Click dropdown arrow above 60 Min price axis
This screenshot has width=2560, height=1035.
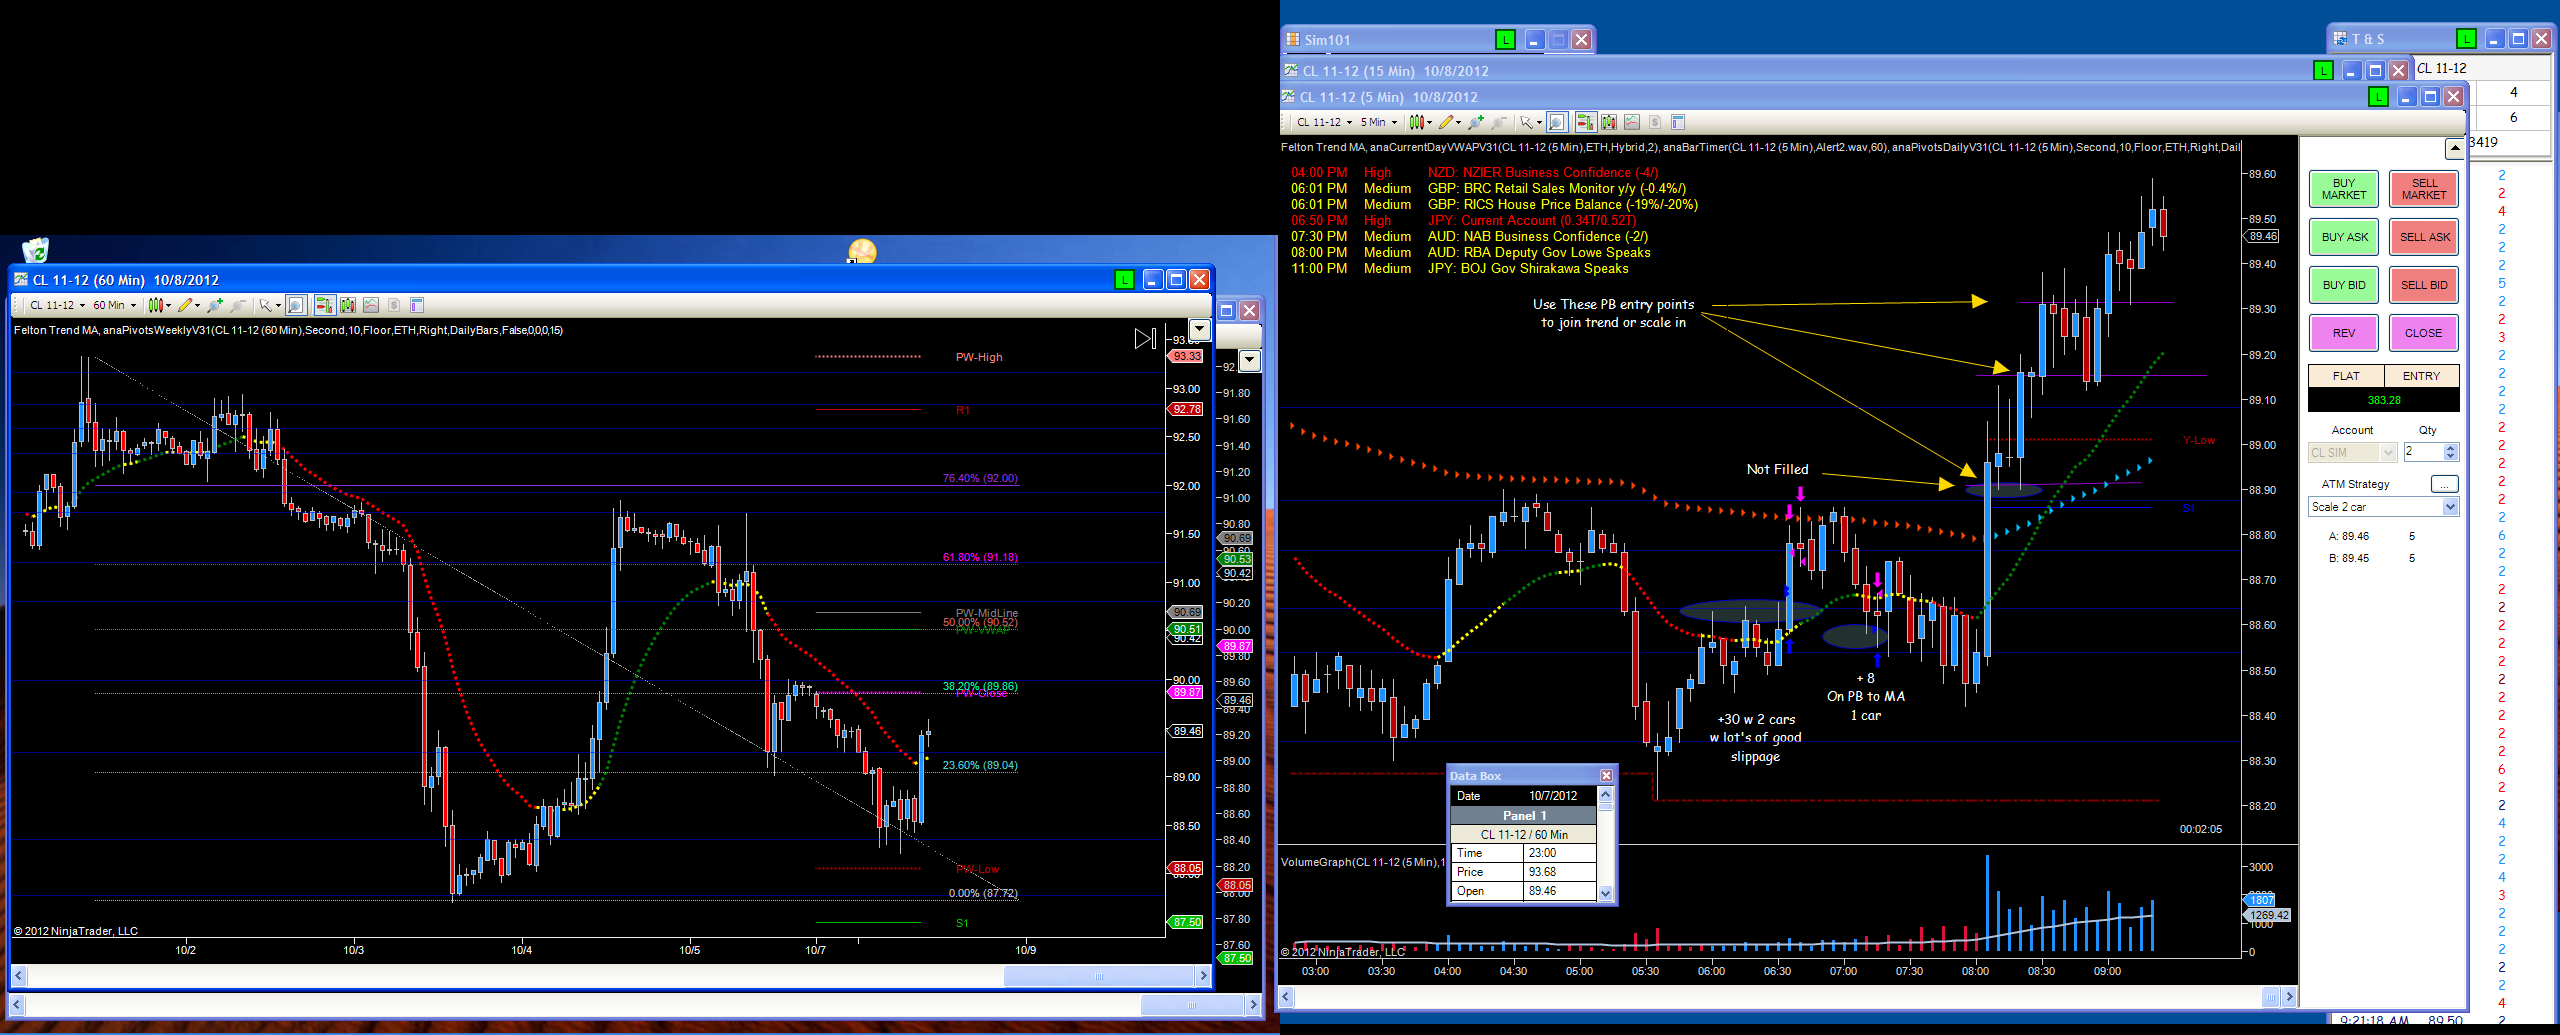[1200, 329]
